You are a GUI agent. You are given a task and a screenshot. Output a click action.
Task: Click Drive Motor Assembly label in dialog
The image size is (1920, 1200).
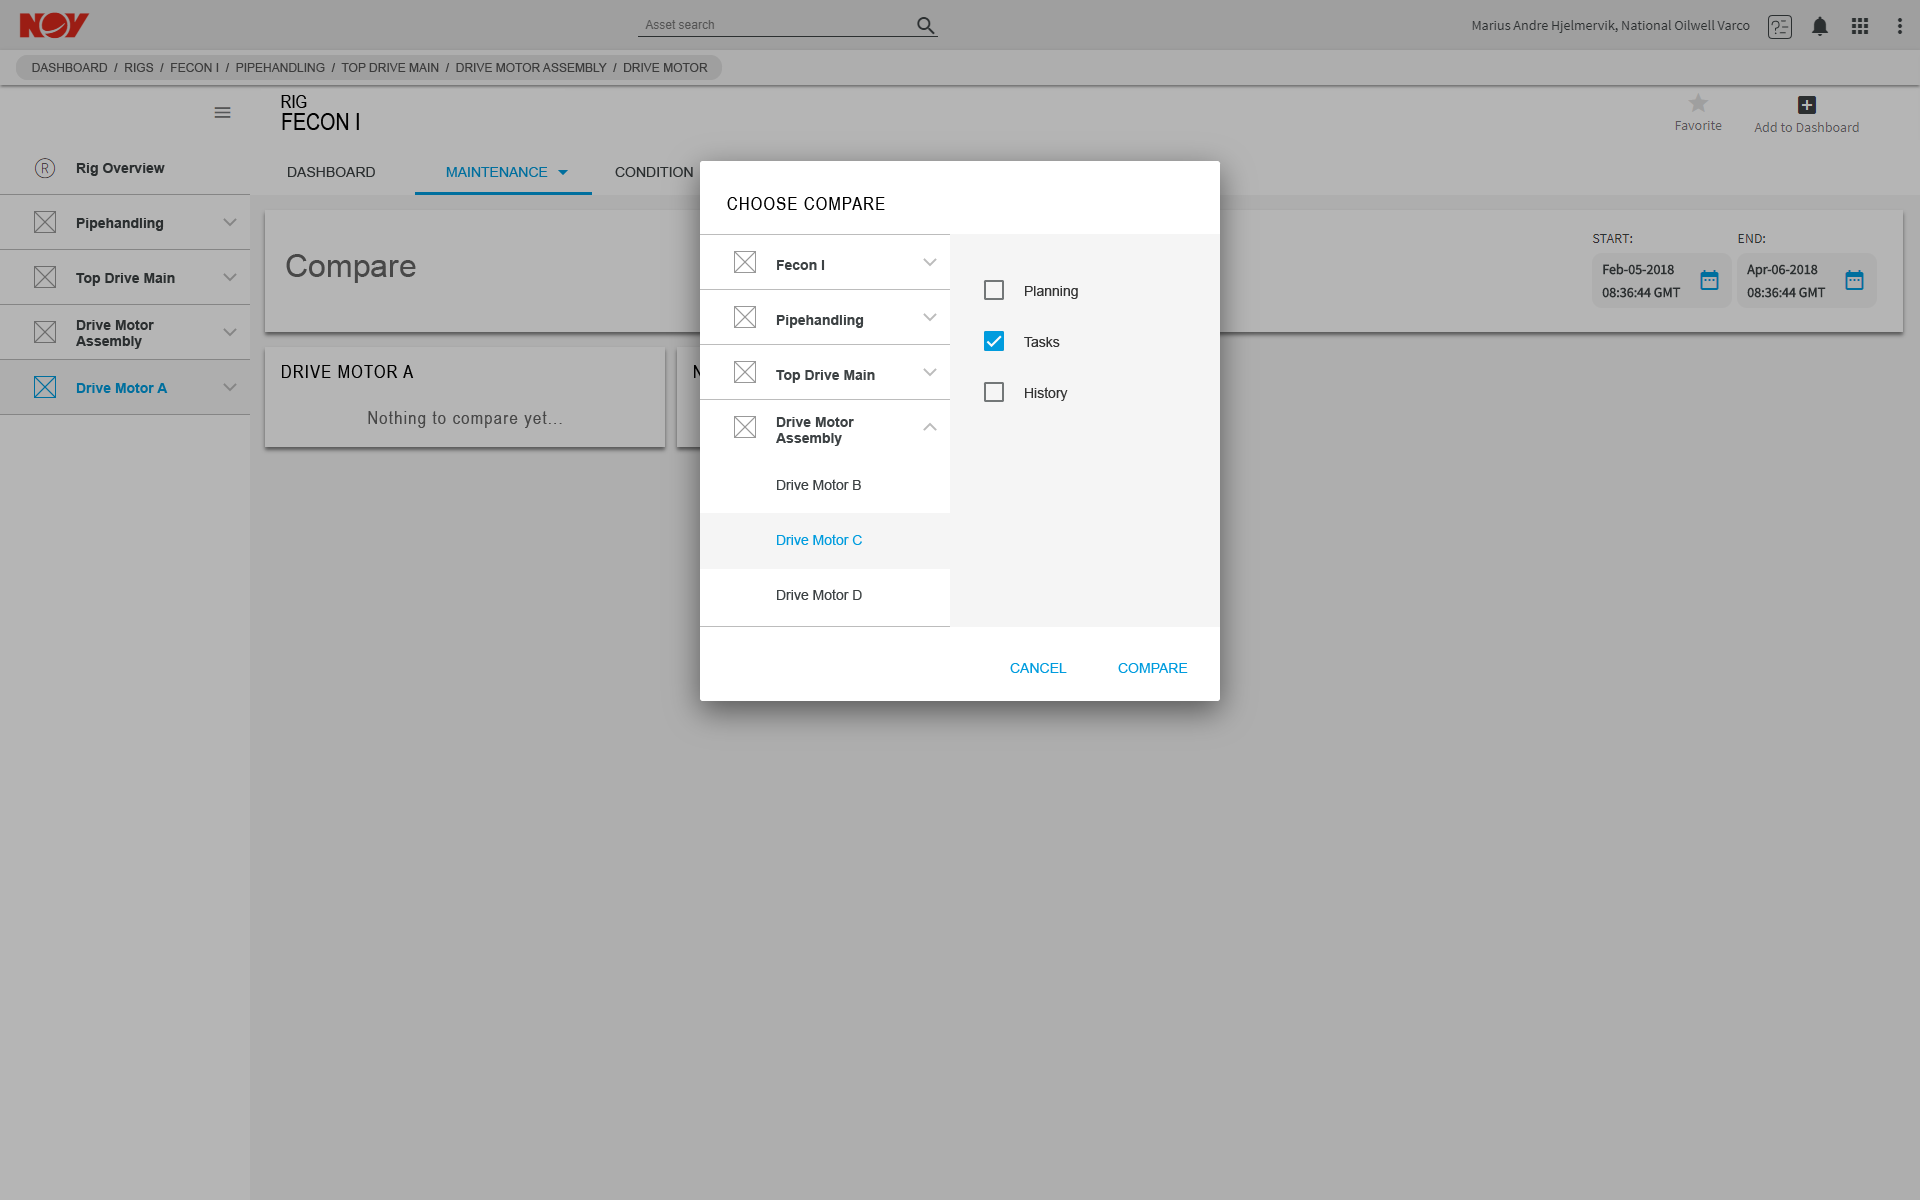815,430
